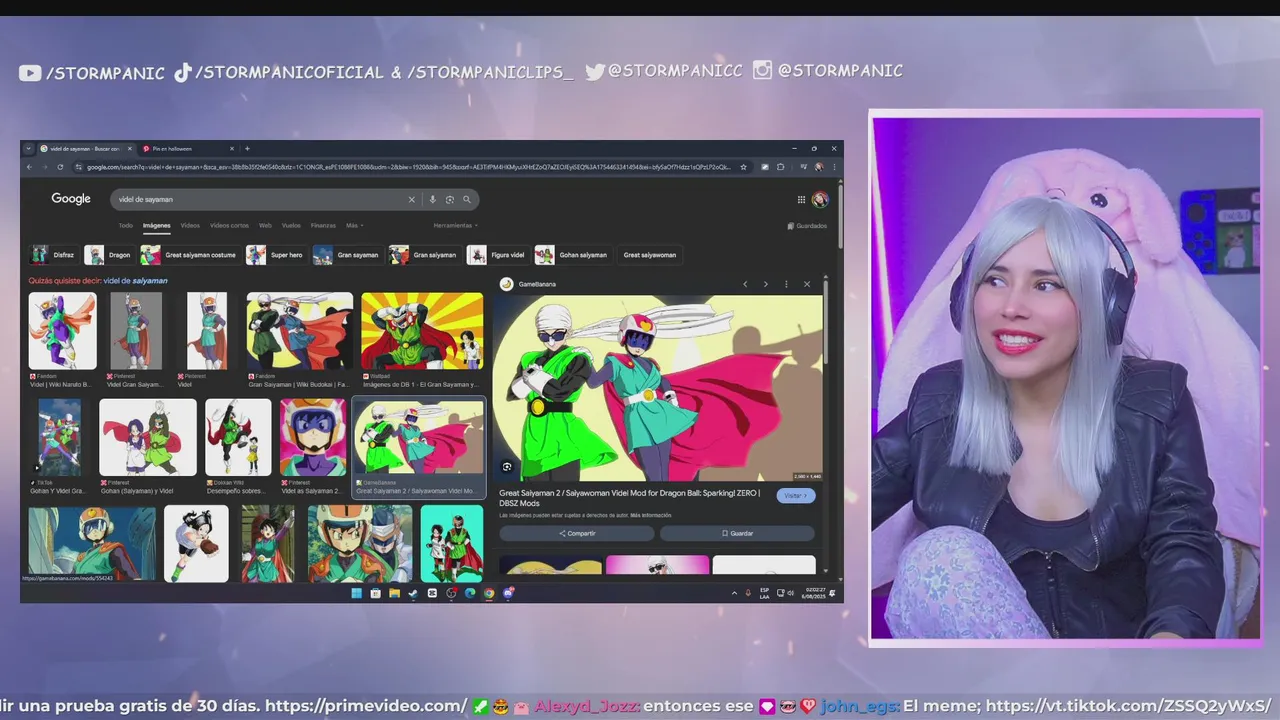Click the 'Visitar' button
1280x720 pixels.
[x=796, y=496]
